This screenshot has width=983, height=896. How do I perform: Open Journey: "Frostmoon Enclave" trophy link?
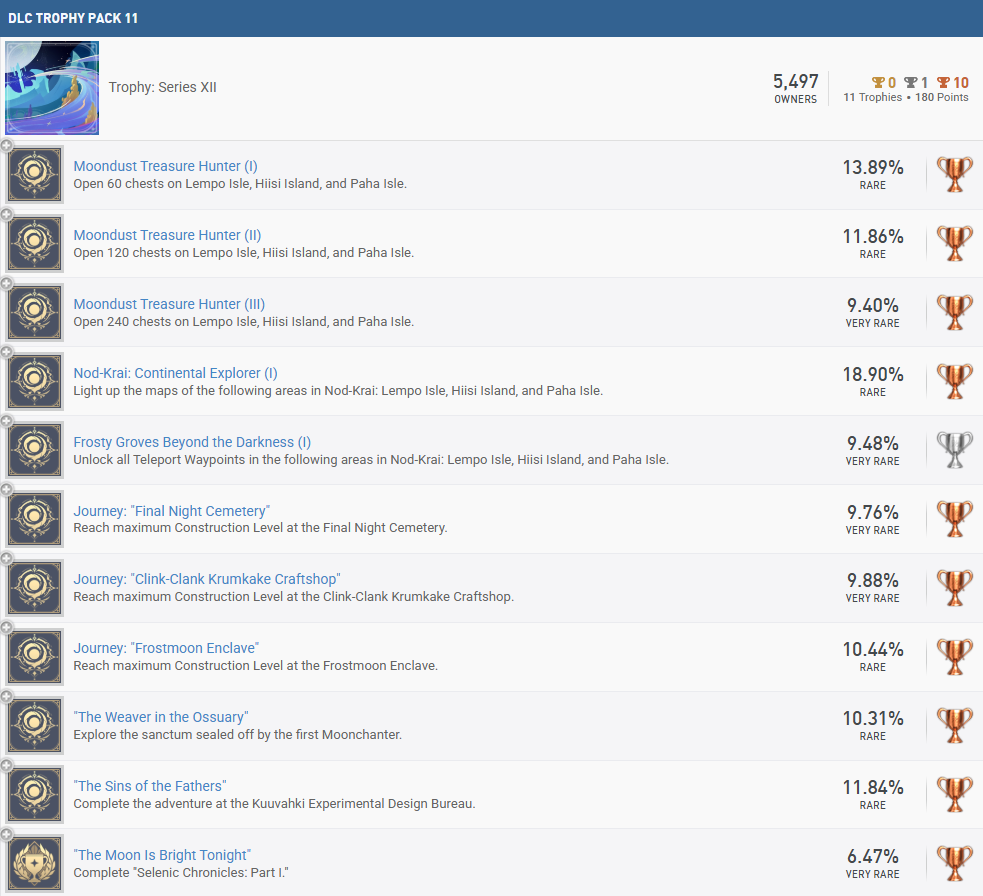166,648
